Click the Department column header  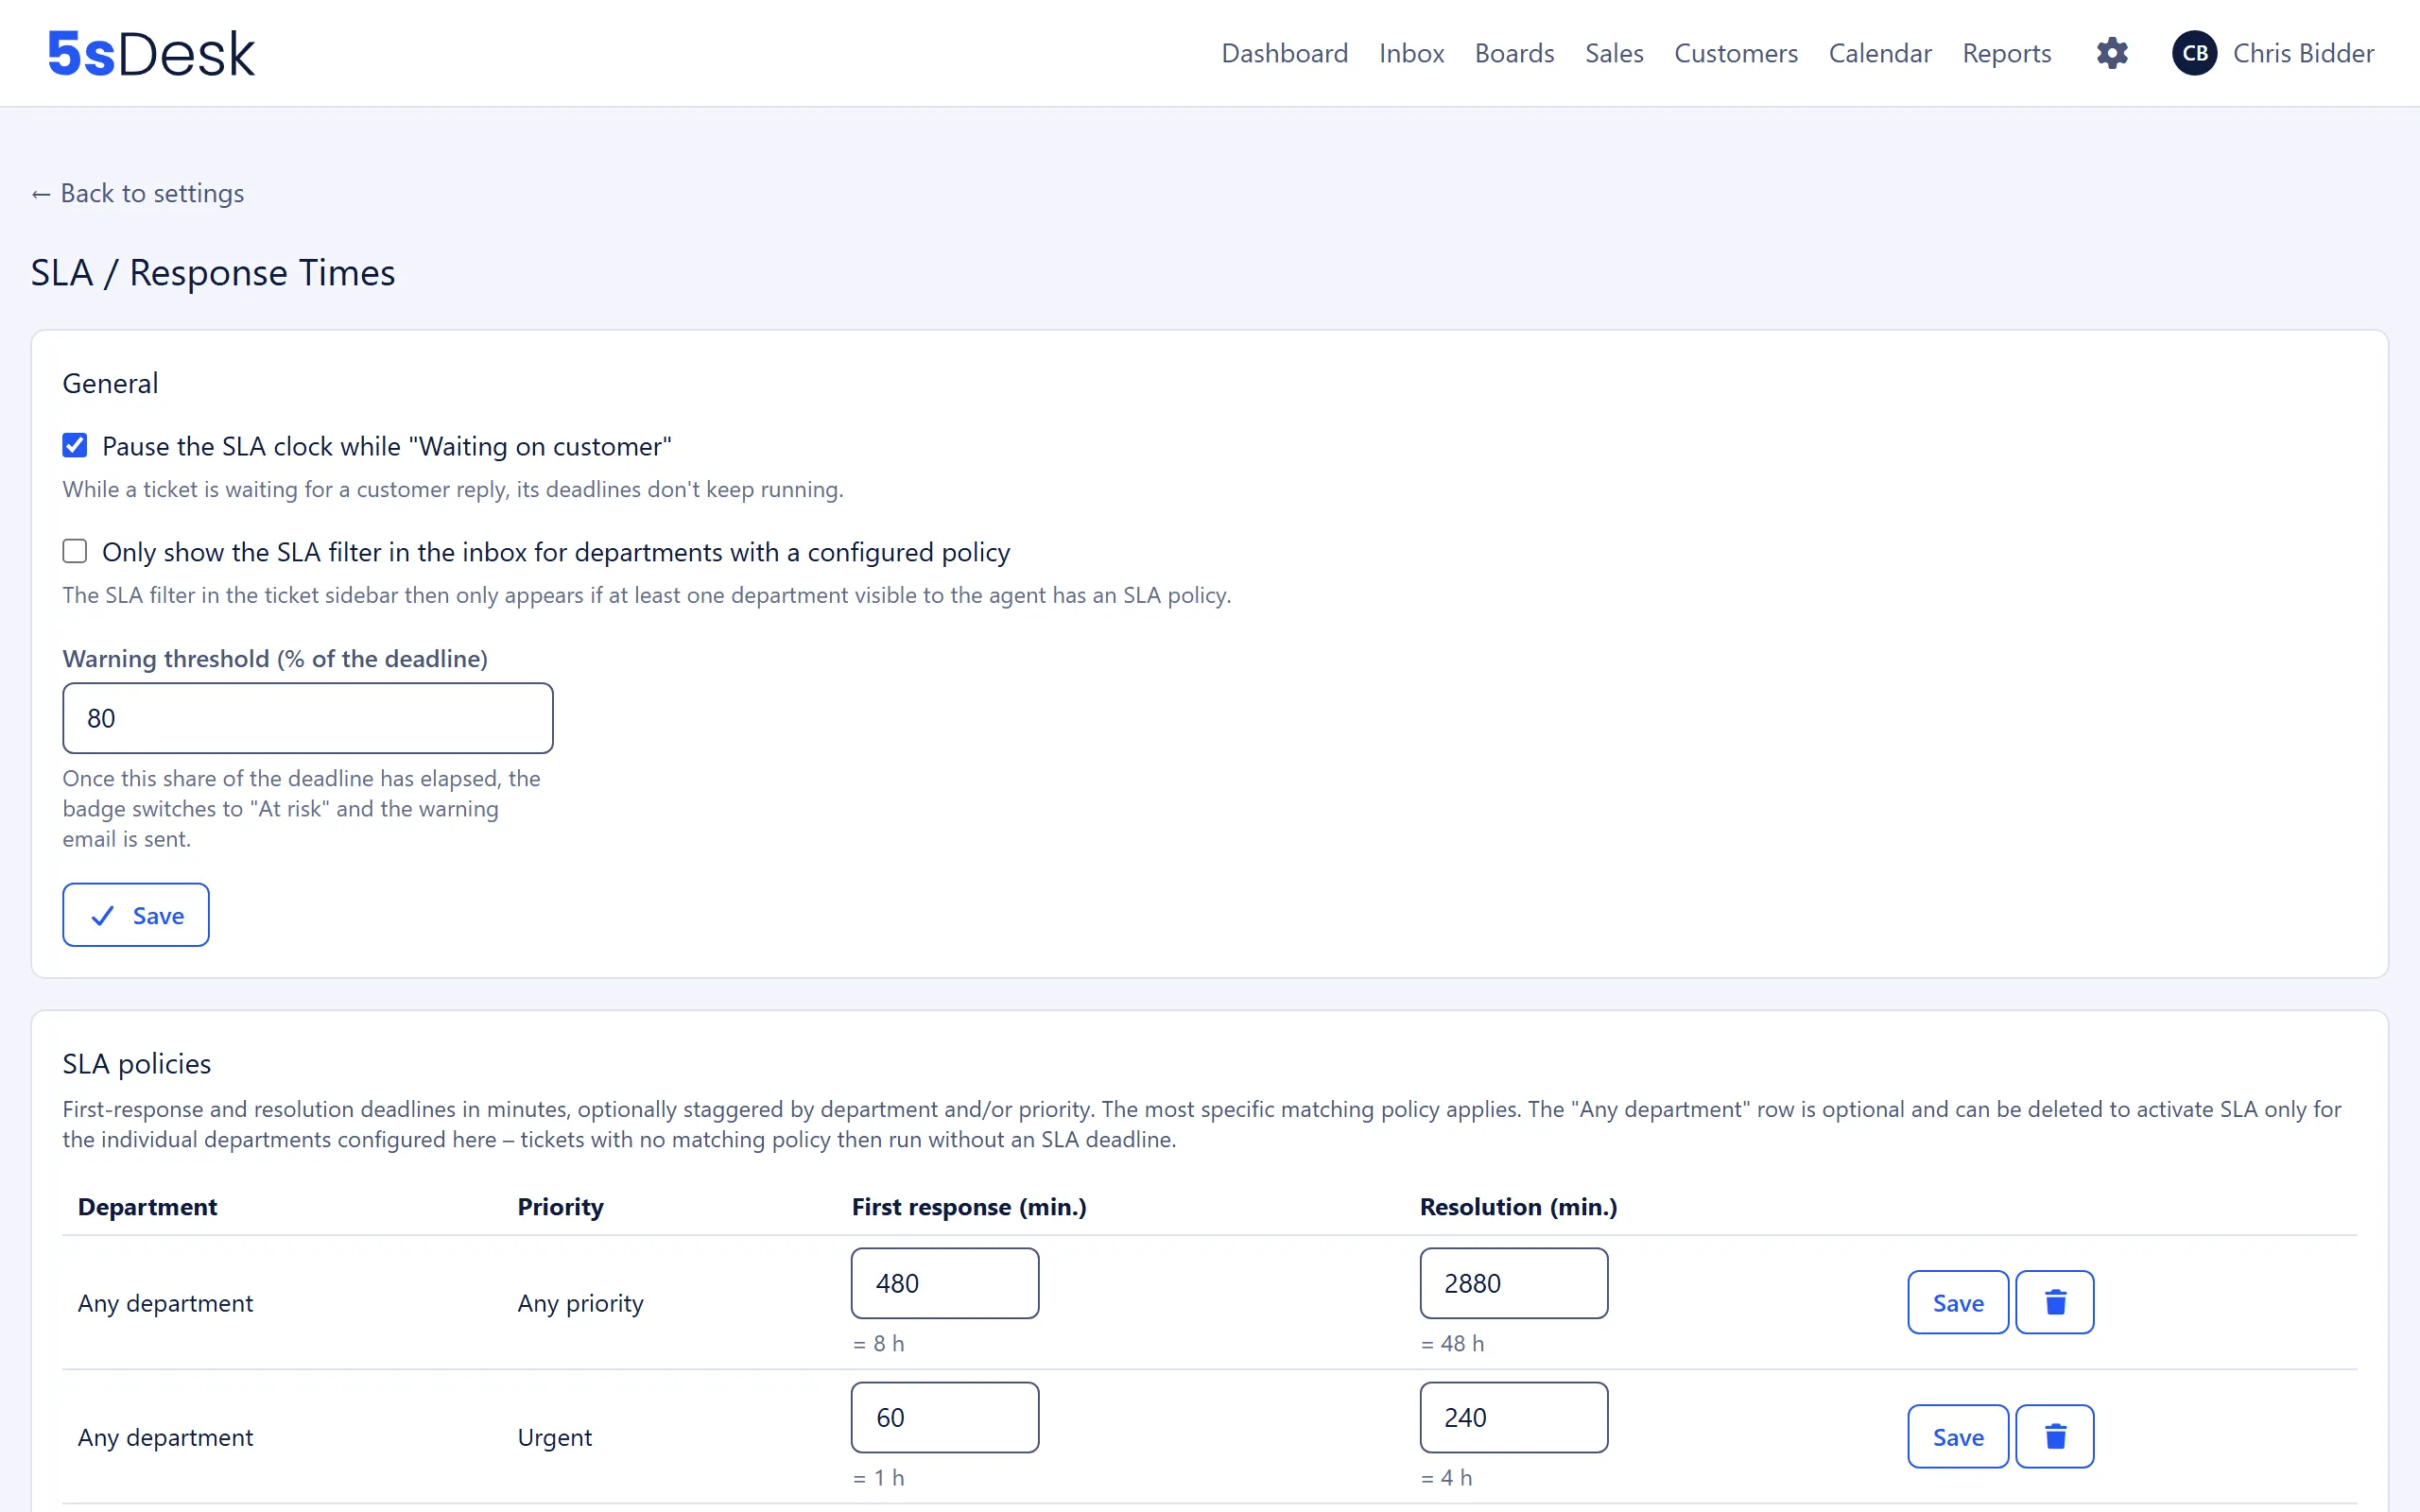pyautogui.click(x=148, y=1207)
